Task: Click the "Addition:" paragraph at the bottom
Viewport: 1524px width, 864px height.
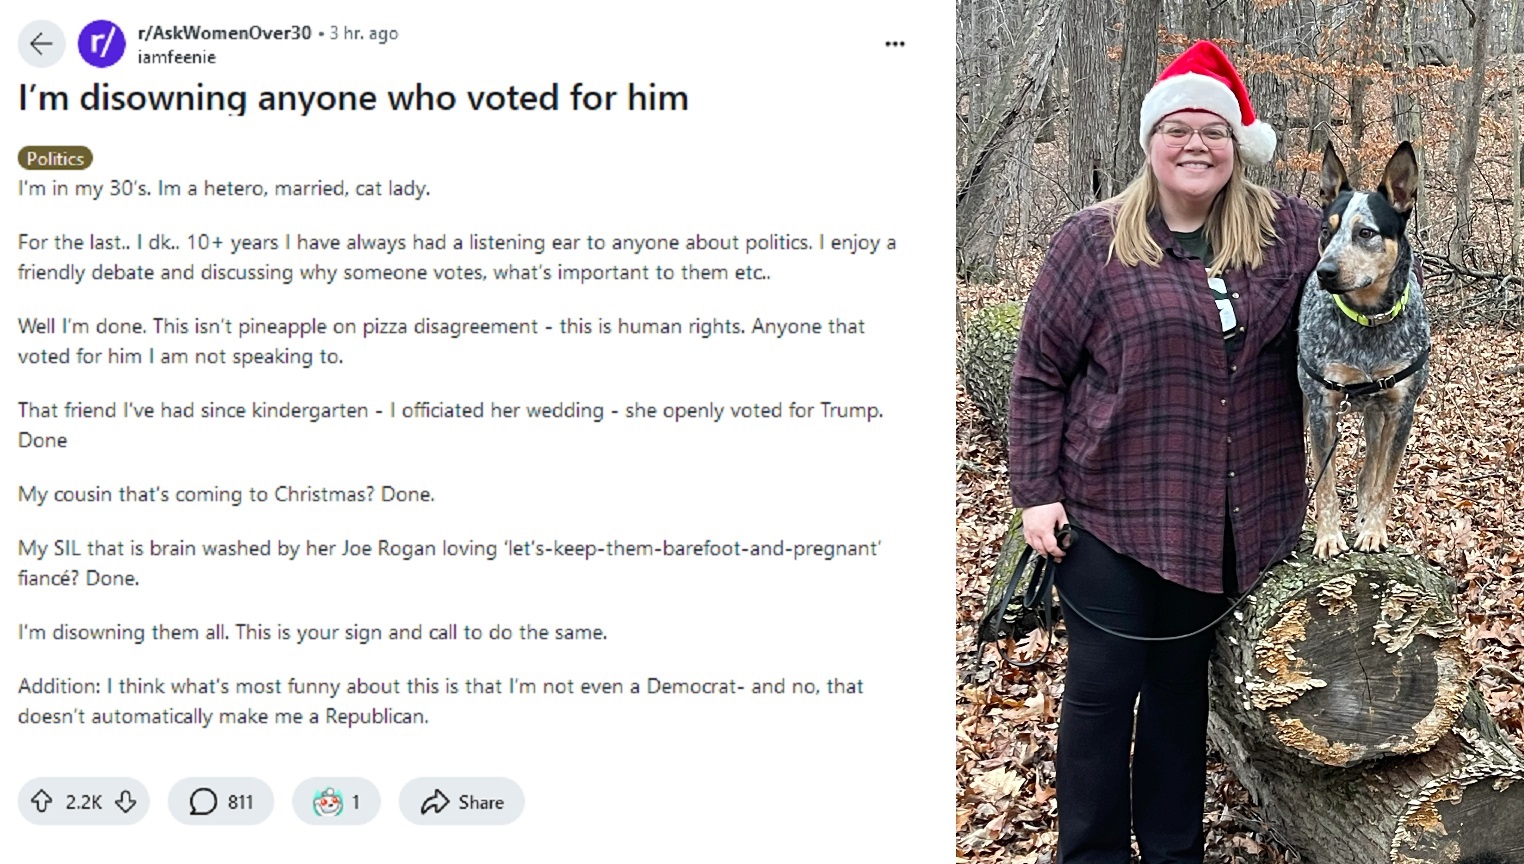Action: click(x=440, y=701)
